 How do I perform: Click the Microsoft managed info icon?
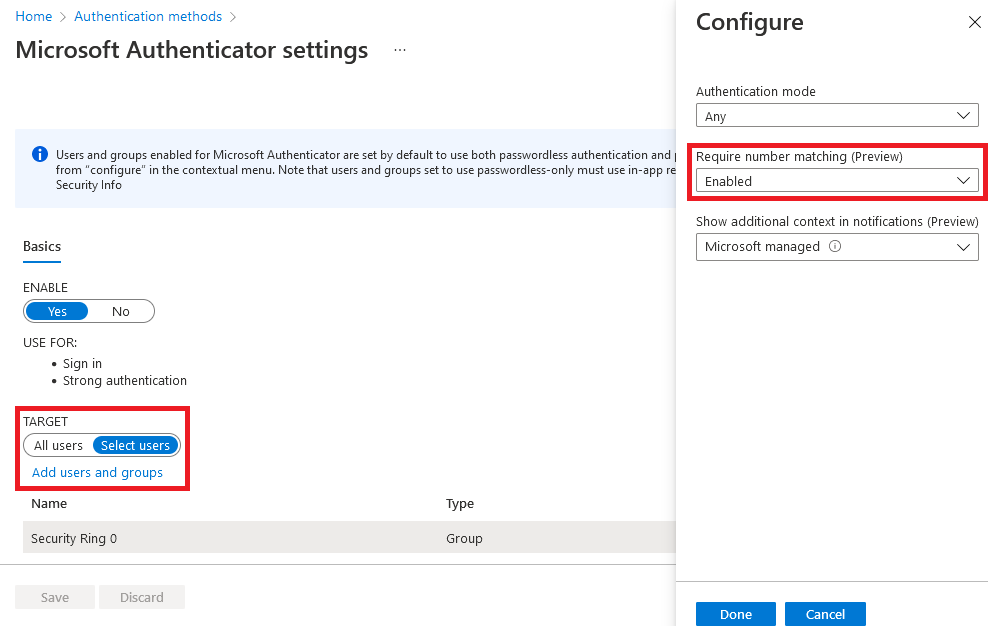click(x=835, y=247)
